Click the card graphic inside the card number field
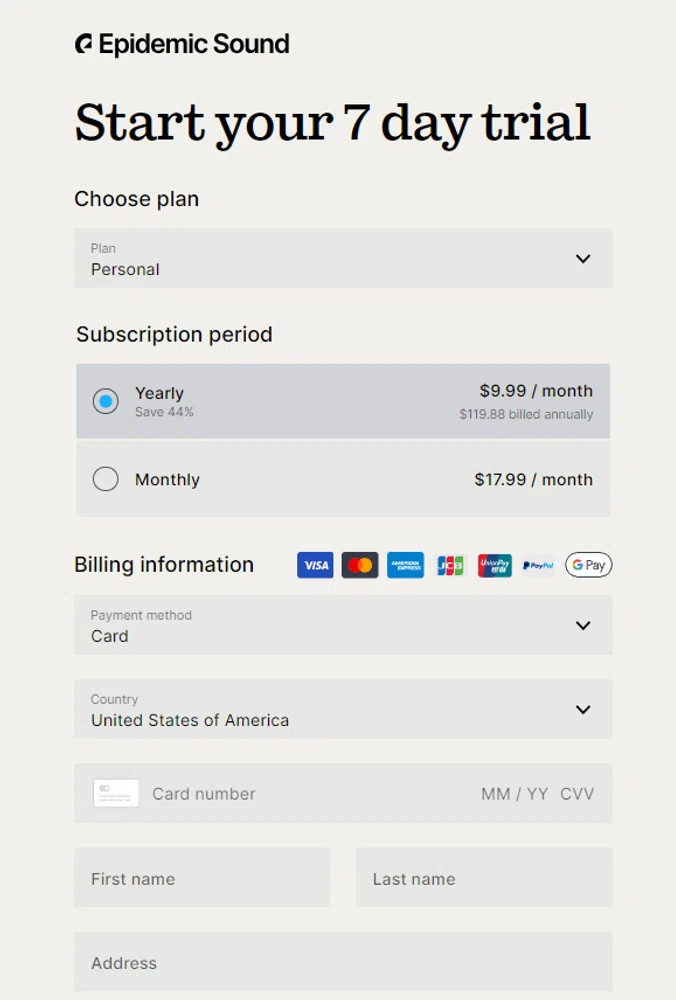Image resolution: width=676 pixels, height=1000 pixels. point(115,793)
